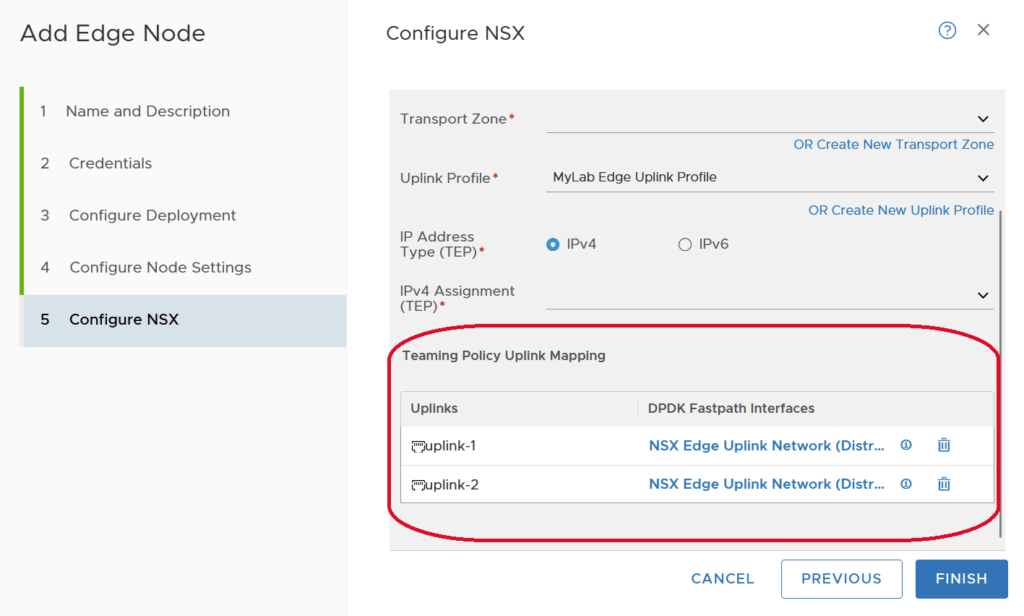This screenshot has height=616, width=1024.
Task: Click the info icon for uplink-2
Action: (906, 484)
